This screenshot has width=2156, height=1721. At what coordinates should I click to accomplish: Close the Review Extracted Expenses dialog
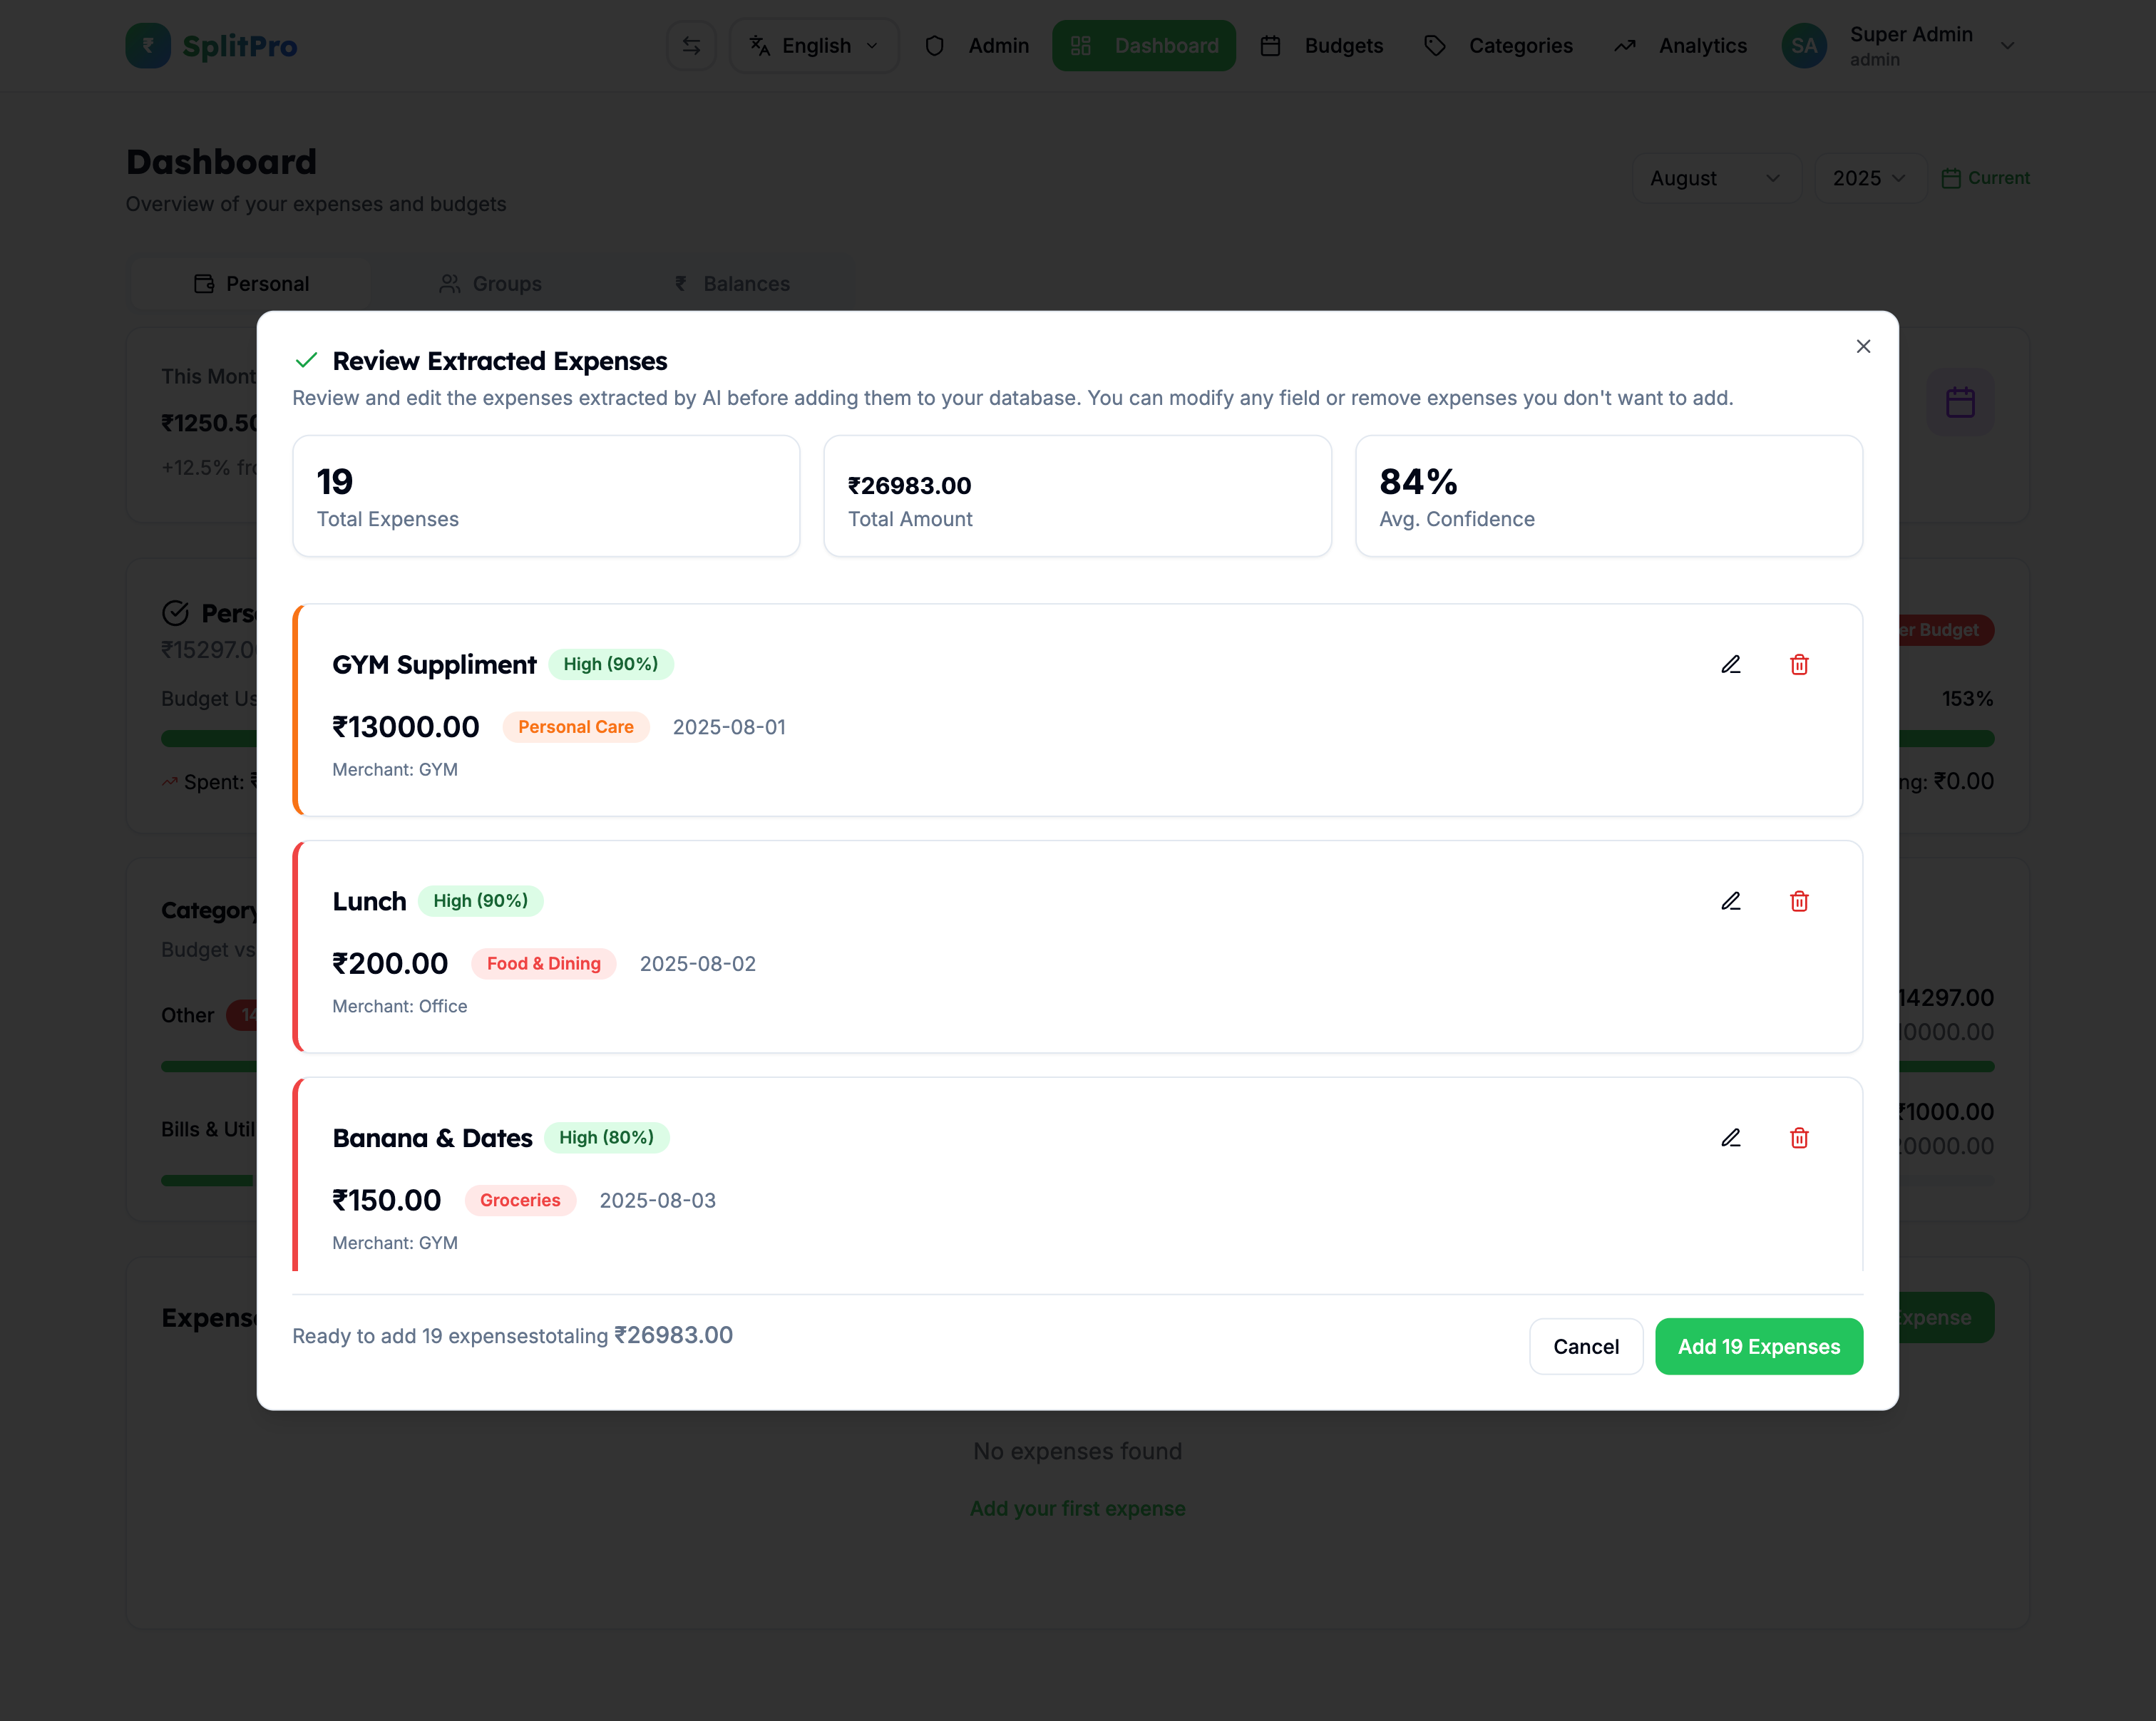point(1863,346)
